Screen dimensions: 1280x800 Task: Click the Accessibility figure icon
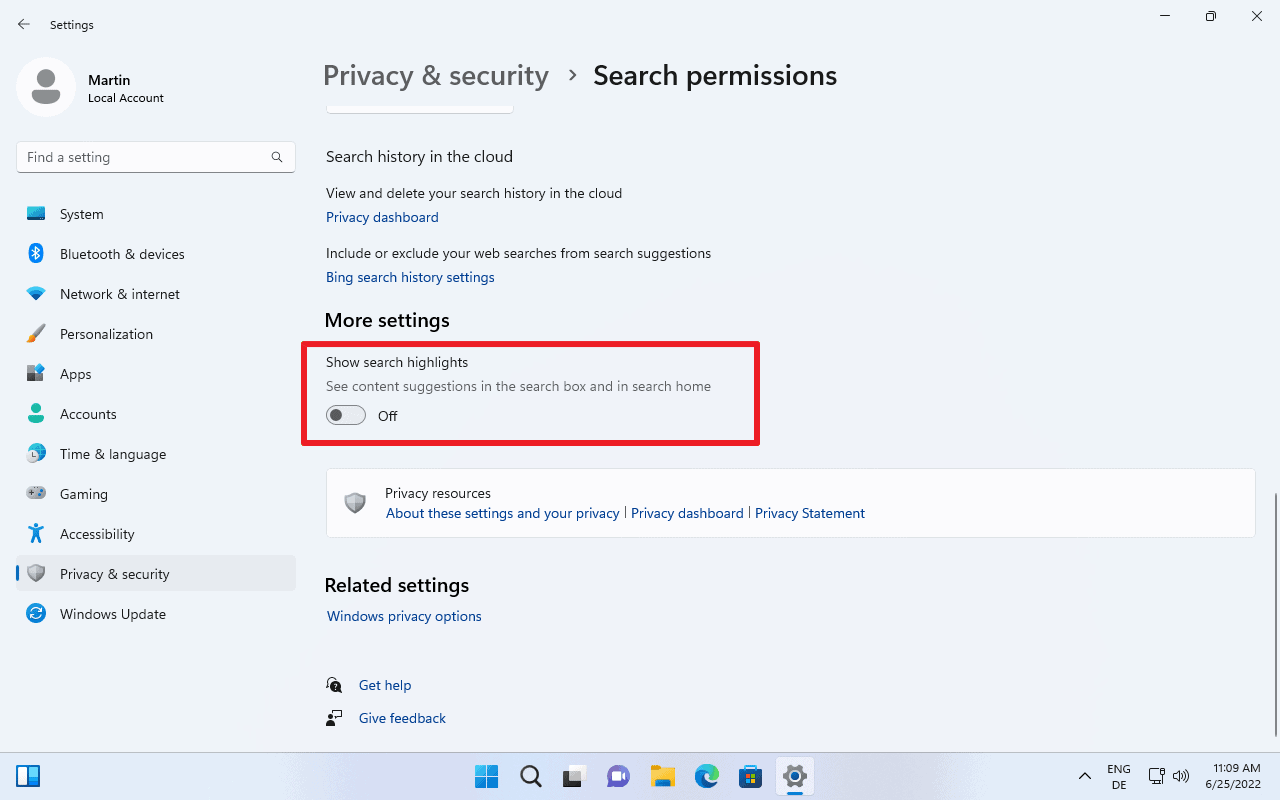pos(36,534)
